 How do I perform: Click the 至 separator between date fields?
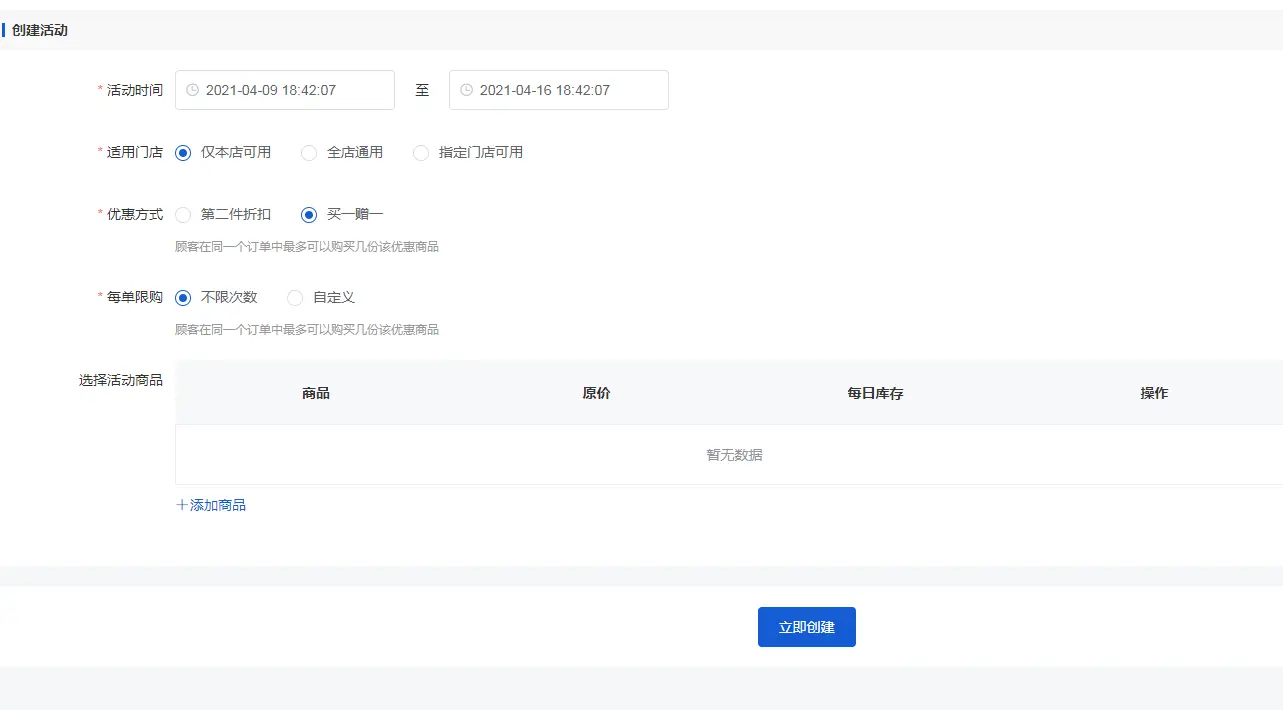[422, 90]
